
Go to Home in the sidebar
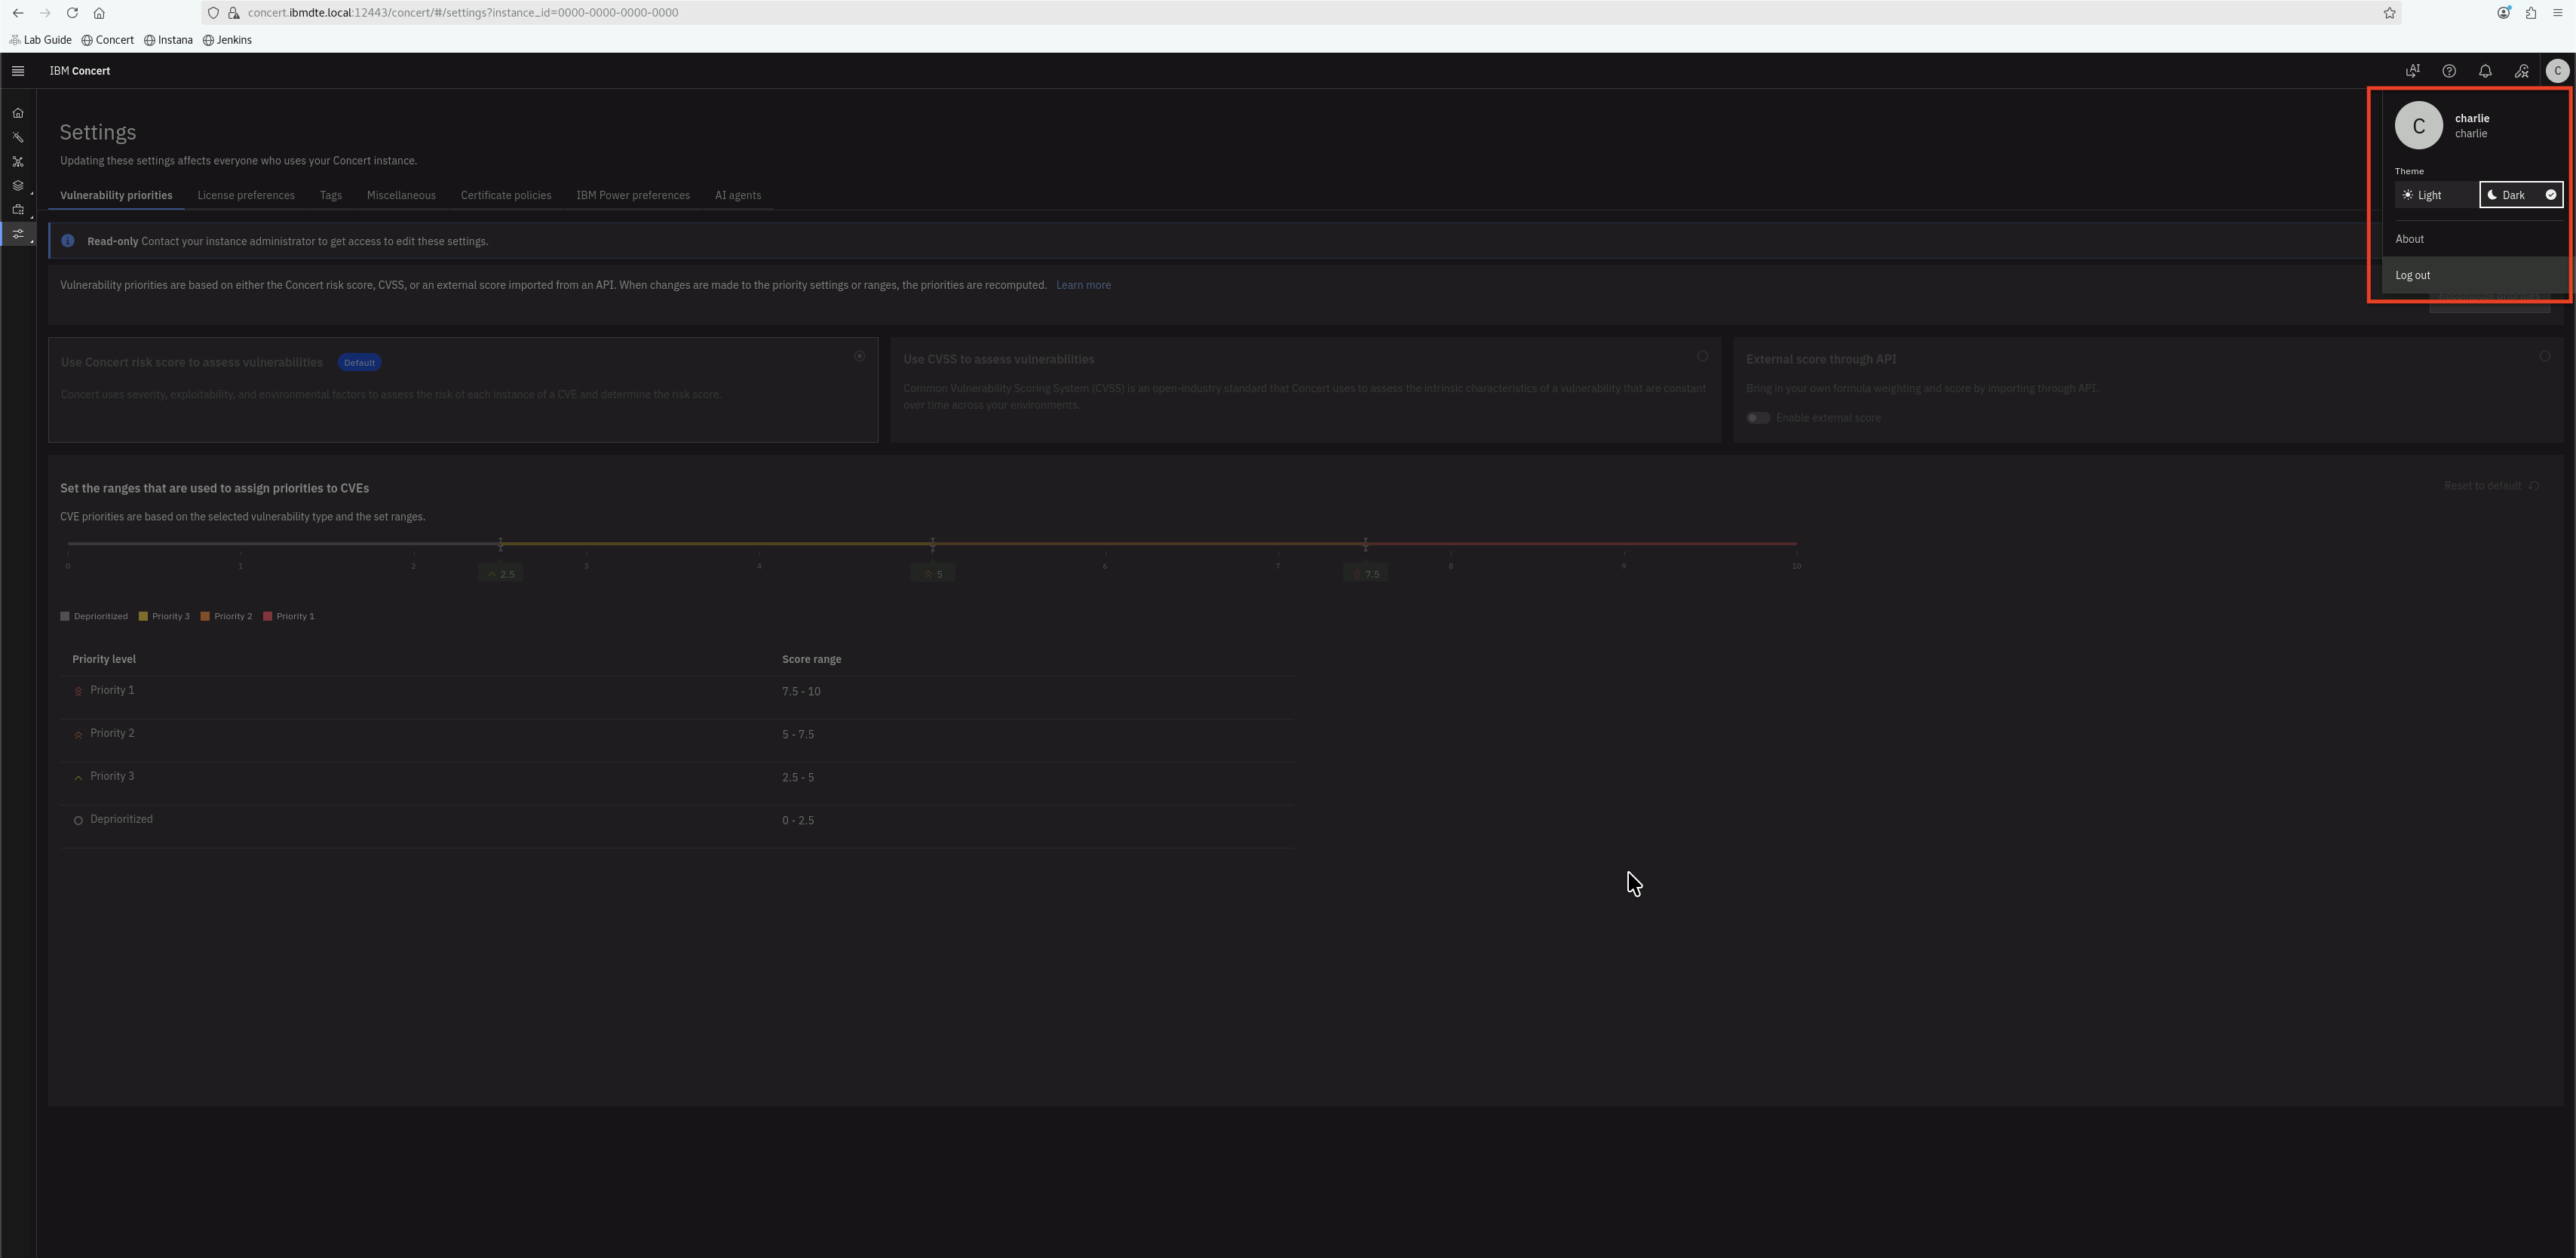18,113
